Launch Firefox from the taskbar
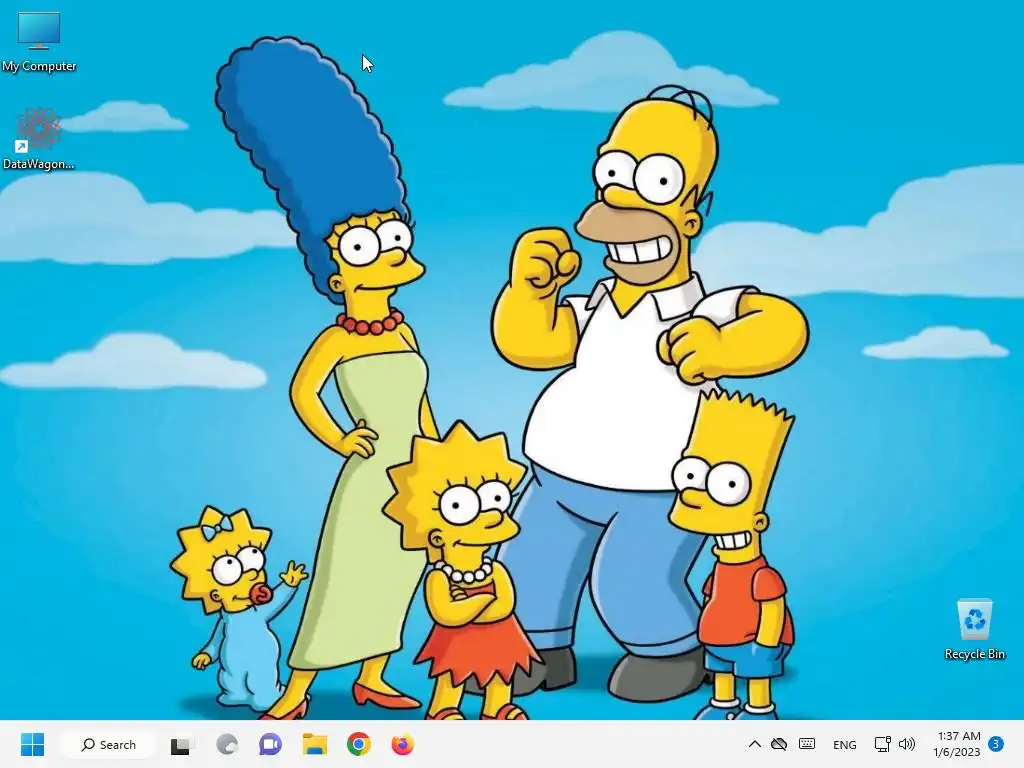 pyautogui.click(x=402, y=744)
